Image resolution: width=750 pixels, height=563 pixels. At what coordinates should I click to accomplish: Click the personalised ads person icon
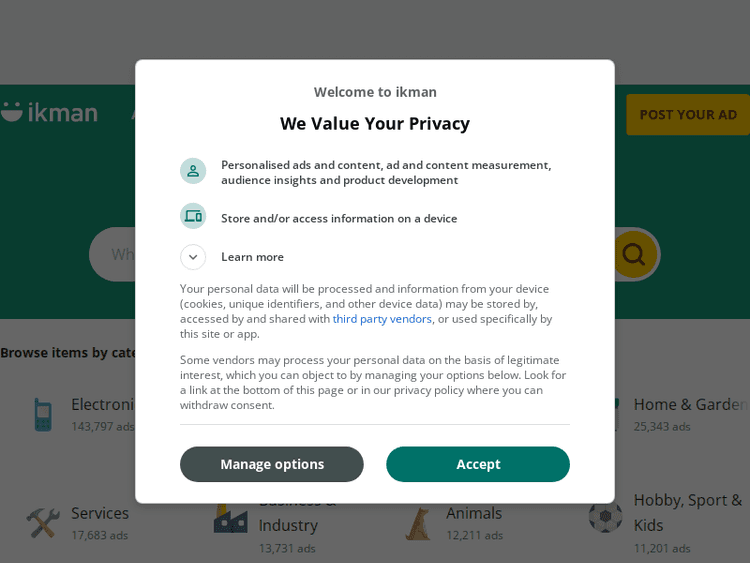(193, 171)
